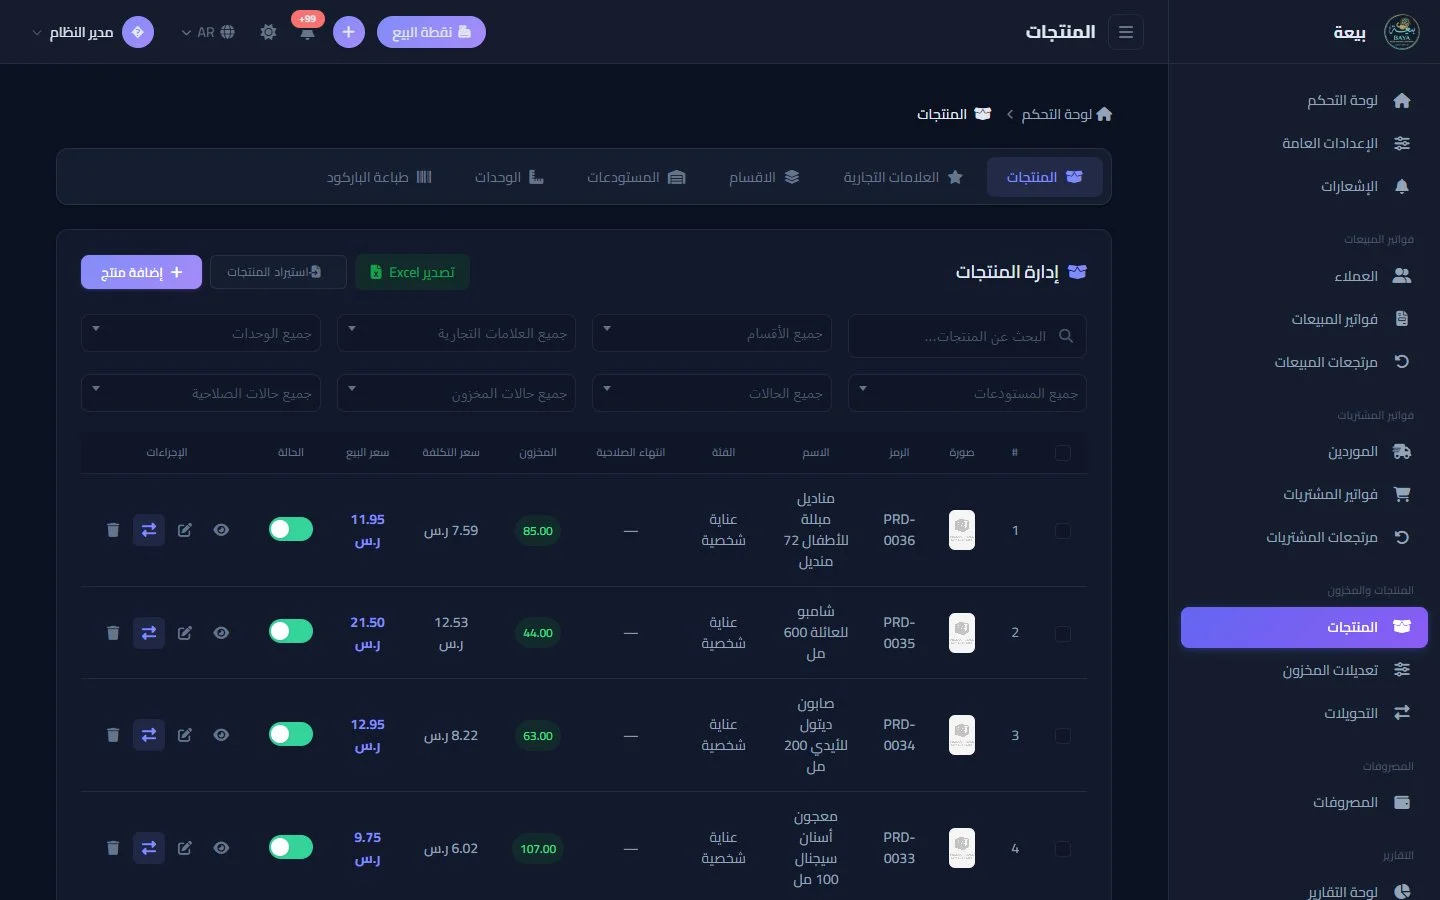Open the جميع المستودعات warehouses dropdown
The height and width of the screenshot is (900, 1440).
click(967, 393)
